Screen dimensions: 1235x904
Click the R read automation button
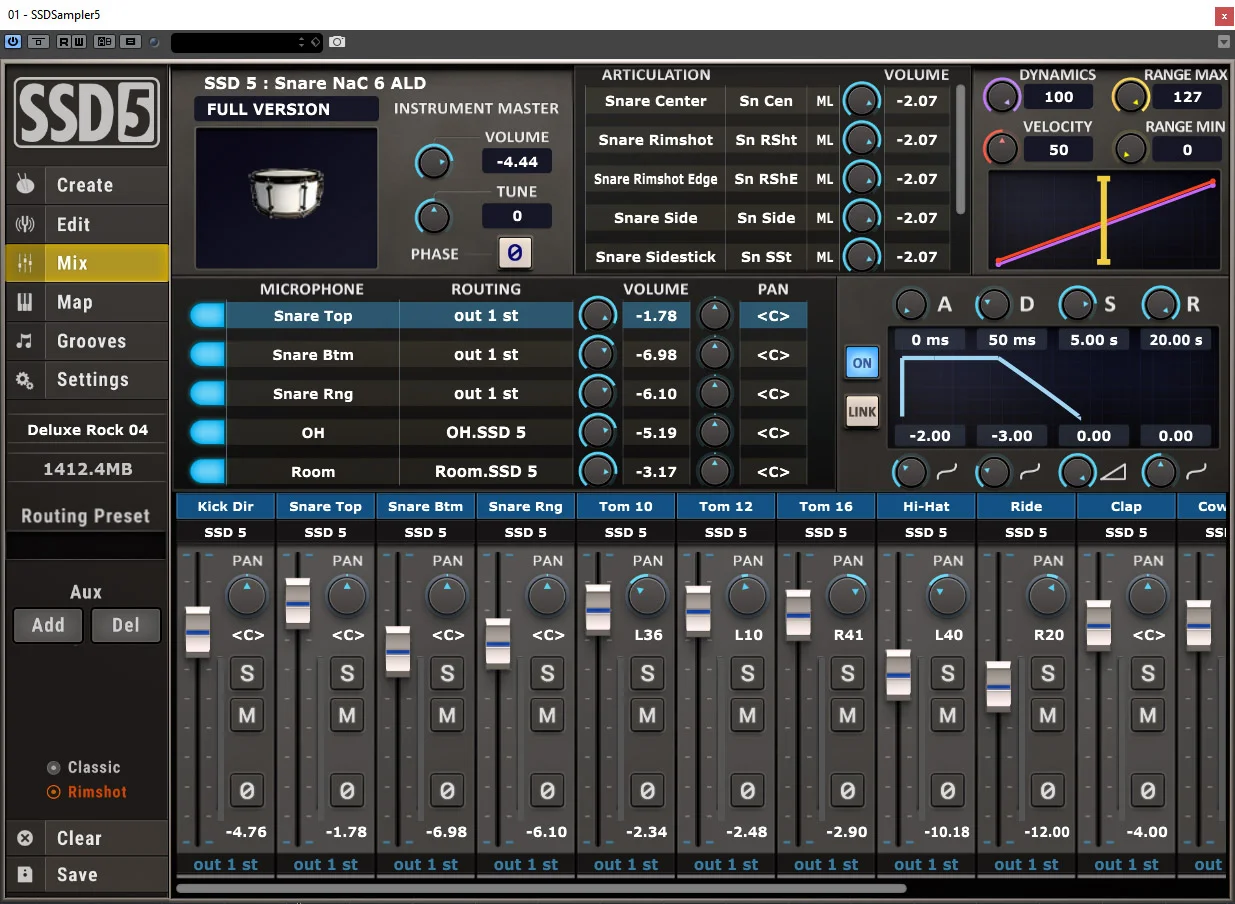[x=64, y=42]
